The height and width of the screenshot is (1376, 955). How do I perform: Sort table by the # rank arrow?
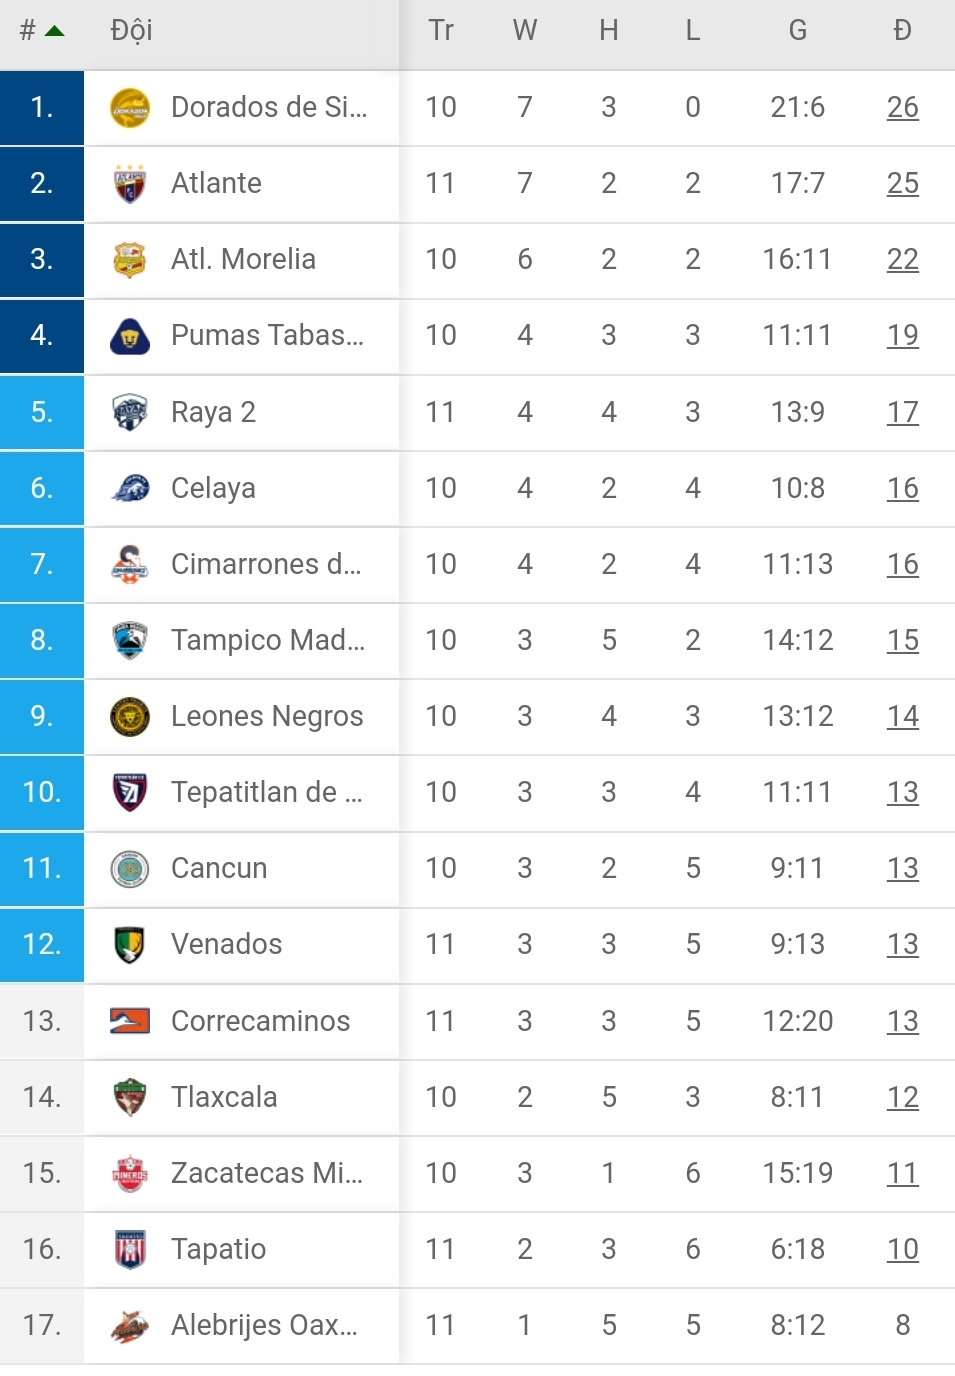54,31
